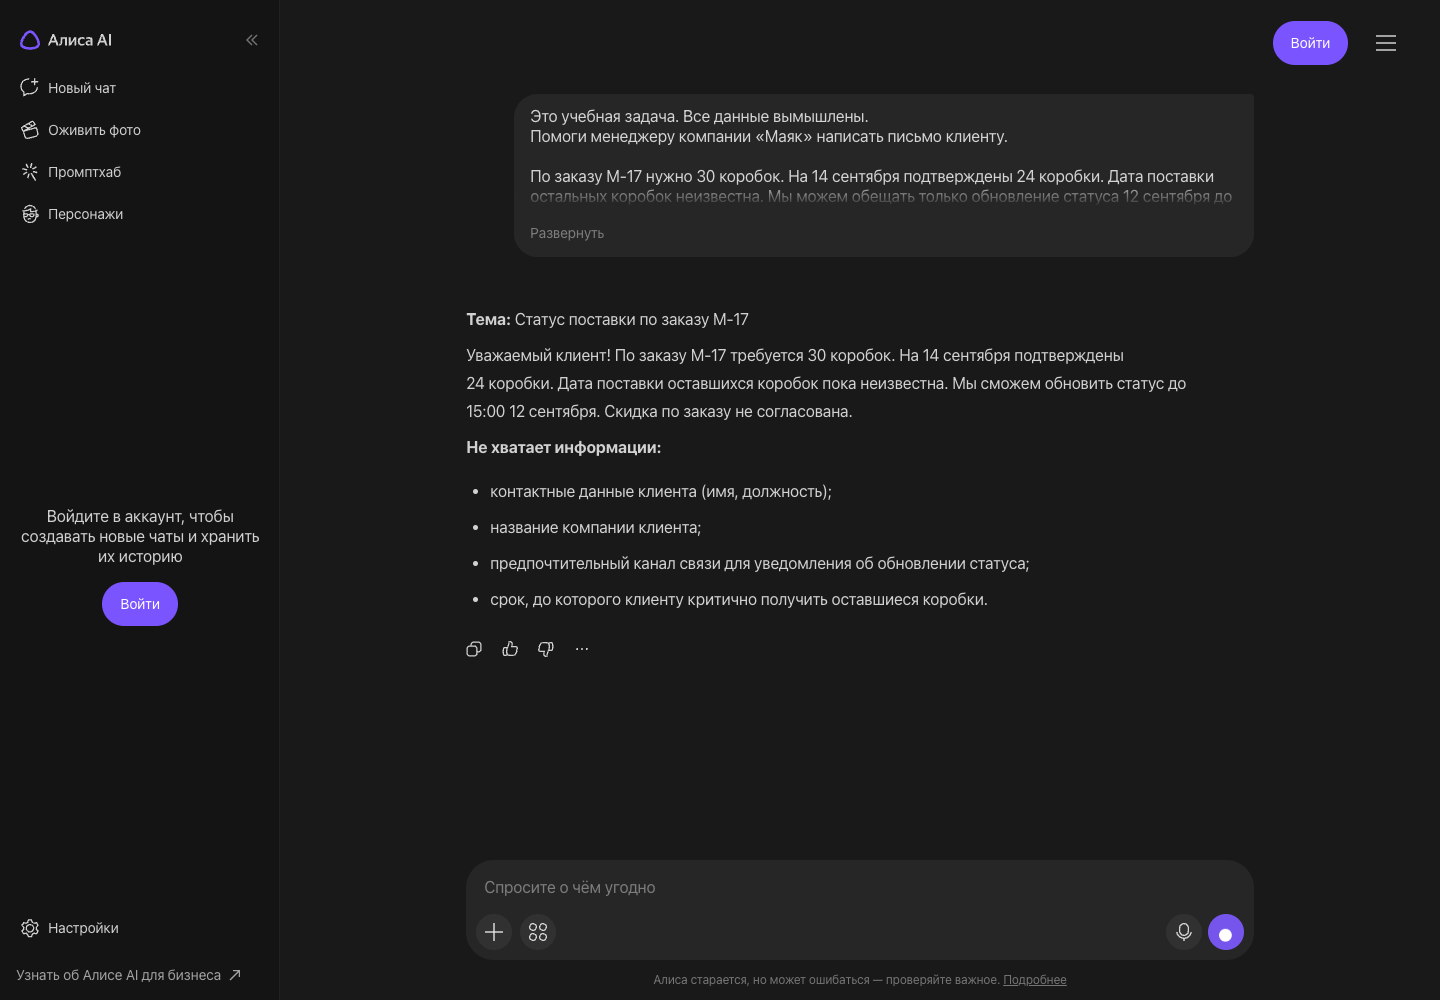Open the tools grid button in the input bar
Image resolution: width=1440 pixels, height=1000 pixels.
(538, 932)
